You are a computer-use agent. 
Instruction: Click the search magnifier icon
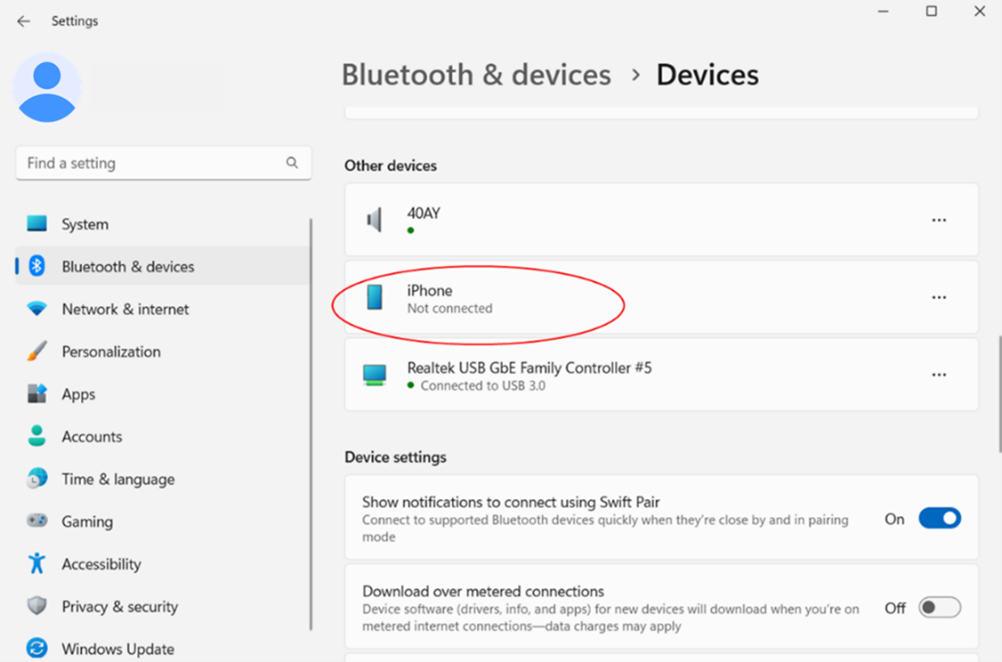coord(292,162)
